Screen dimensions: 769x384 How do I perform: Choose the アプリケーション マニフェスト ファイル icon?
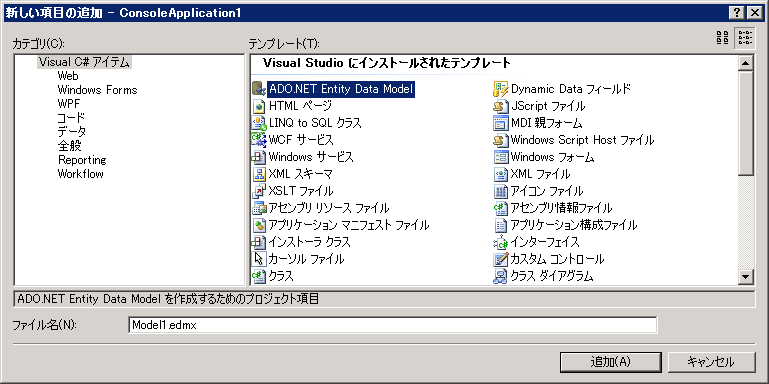258,225
